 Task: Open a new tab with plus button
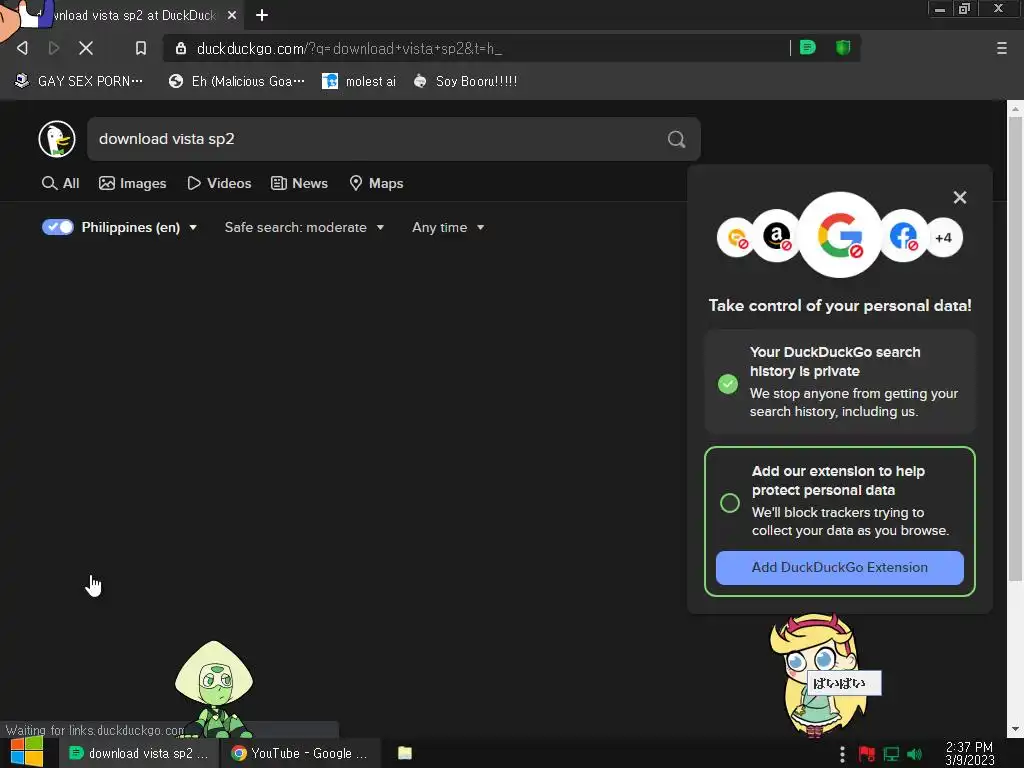pyautogui.click(x=262, y=15)
